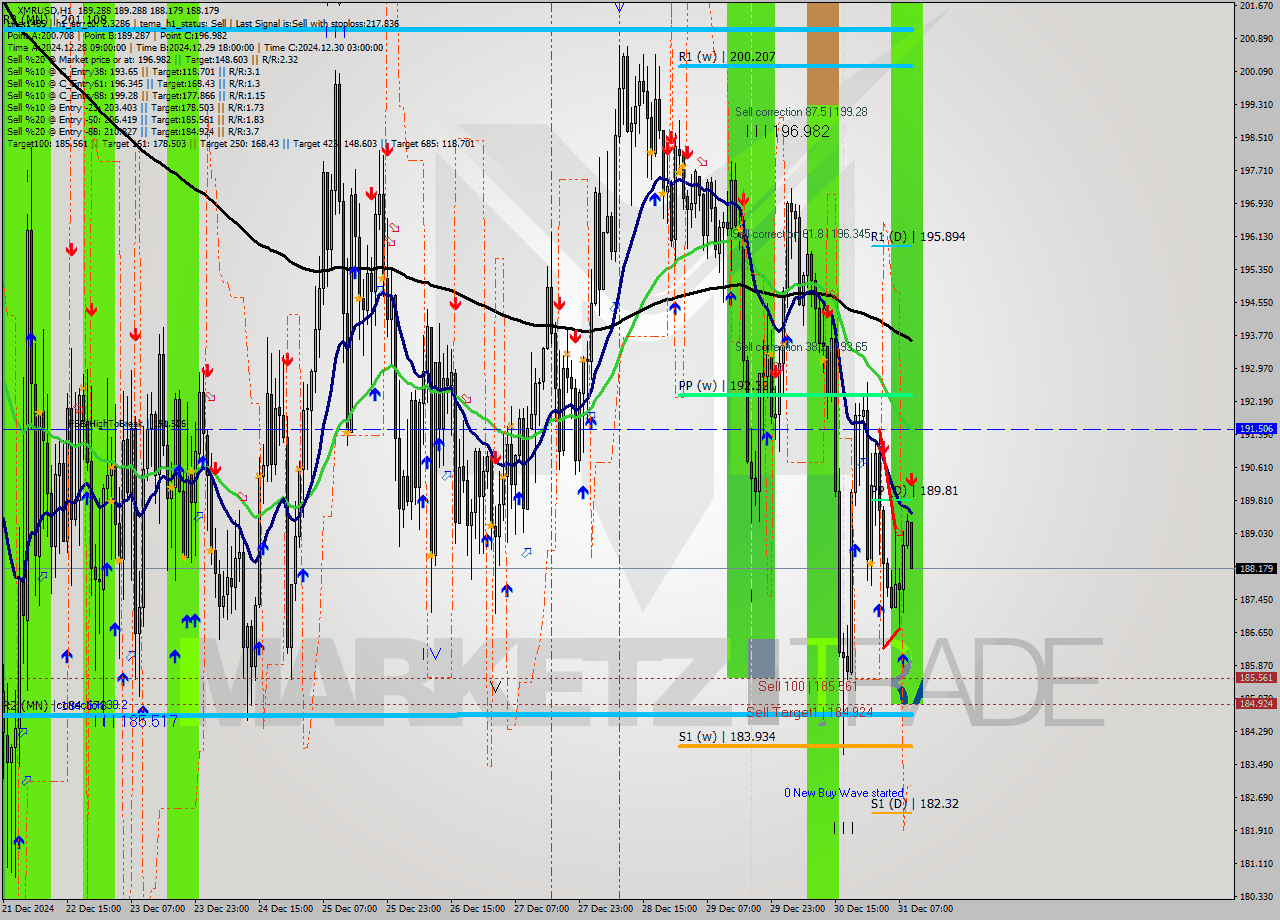The width and height of the screenshot is (1280, 920).
Task: Click the 200.890 price axis value
Action: tap(1256, 38)
